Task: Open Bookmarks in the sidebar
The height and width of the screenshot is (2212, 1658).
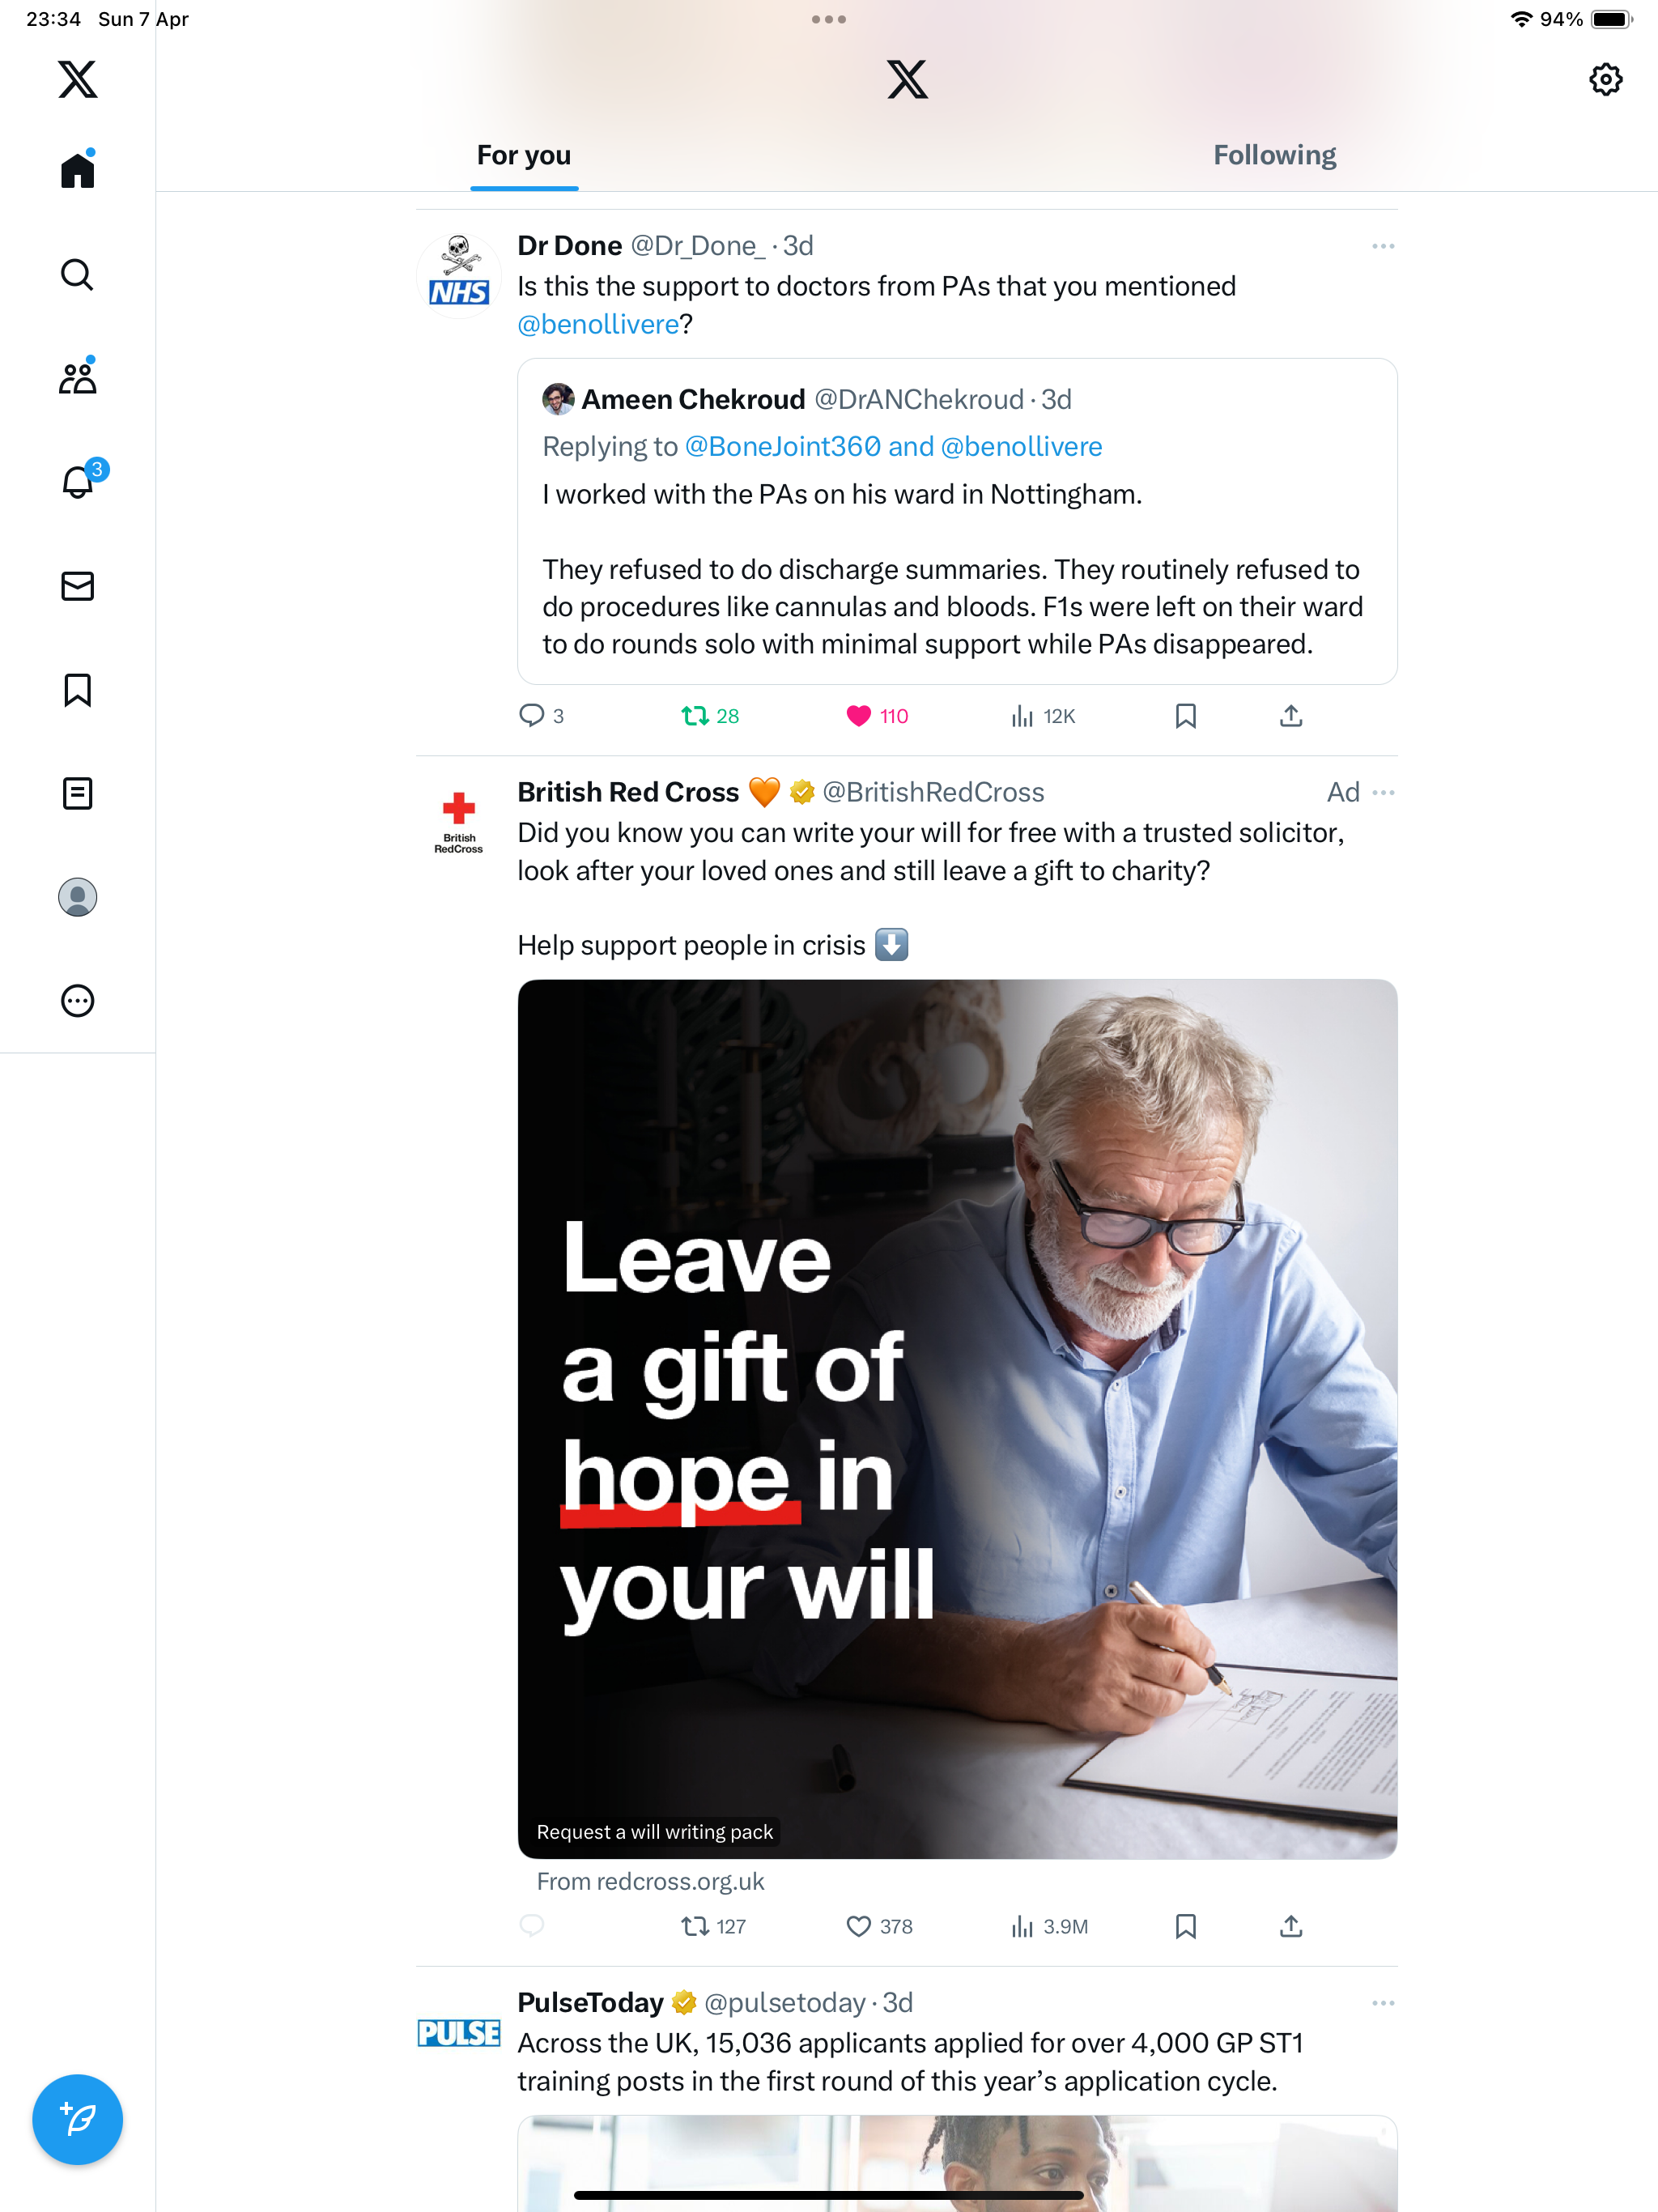Action: pos(77,689)
